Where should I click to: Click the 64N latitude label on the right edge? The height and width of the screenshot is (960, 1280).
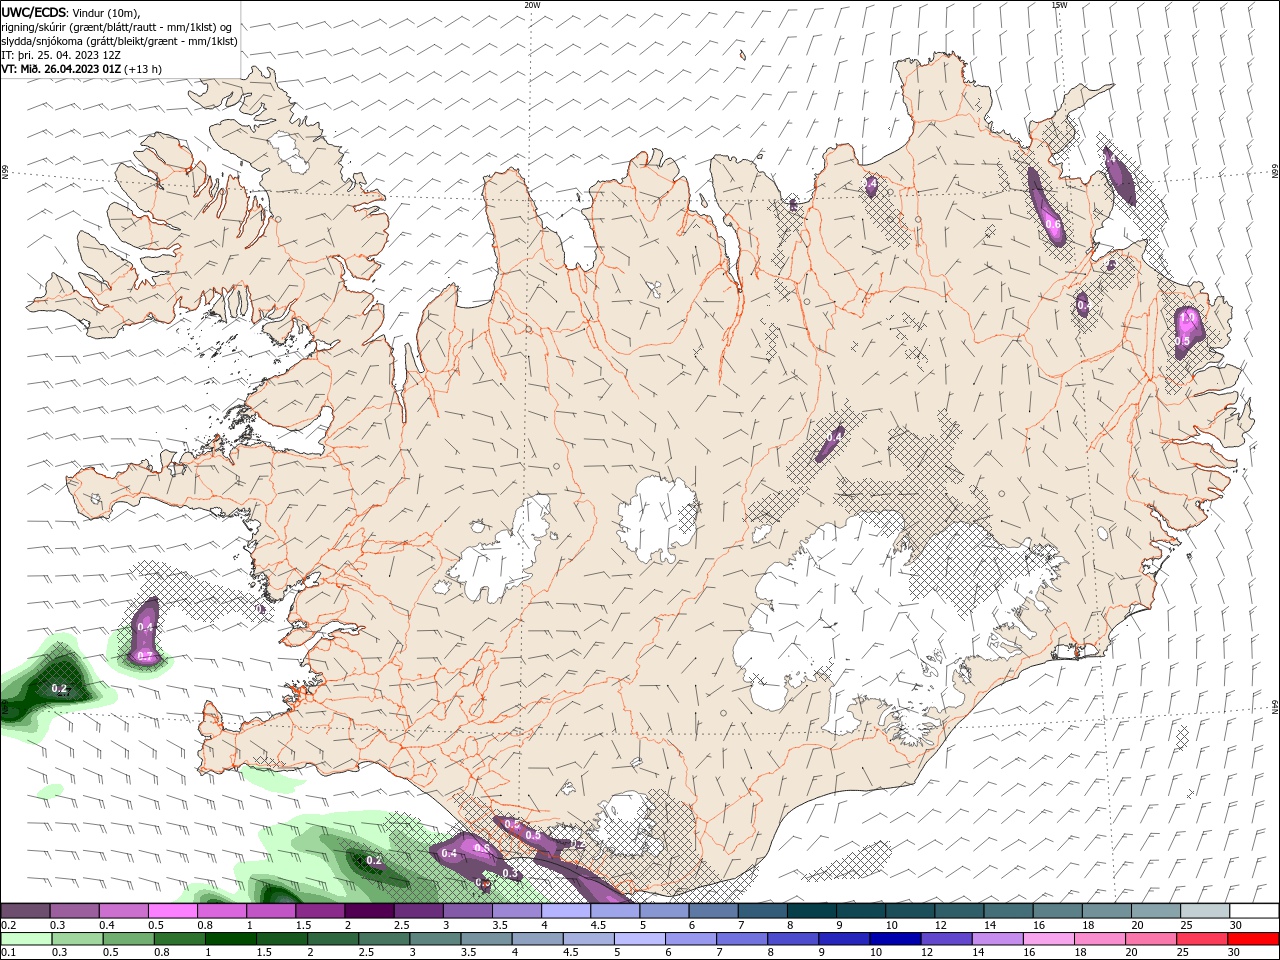click(1275, 706)
